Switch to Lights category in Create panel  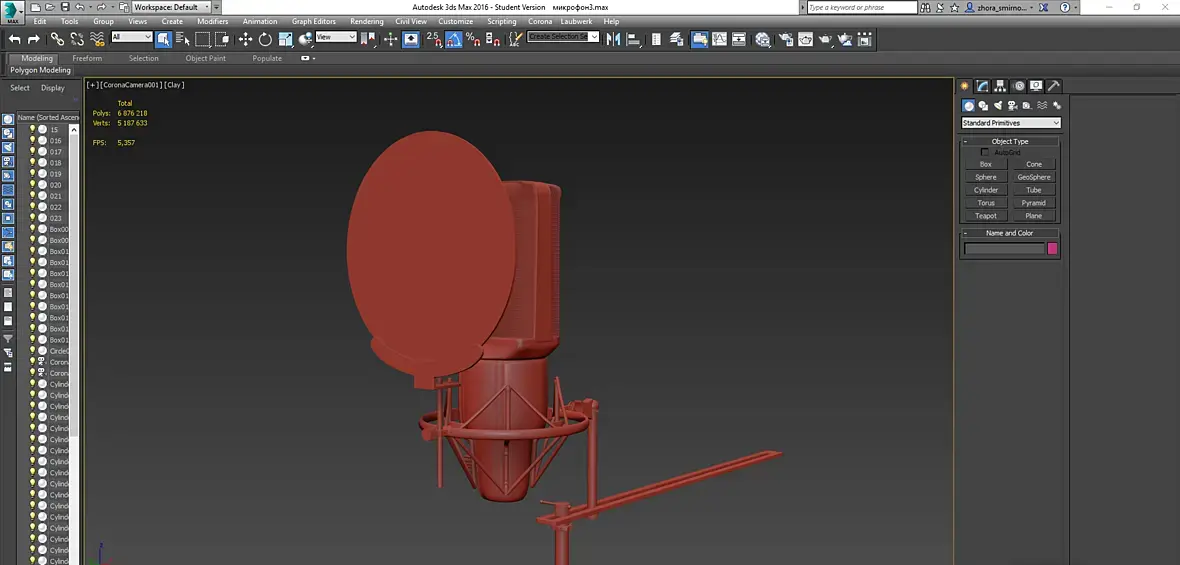point(998,105)
